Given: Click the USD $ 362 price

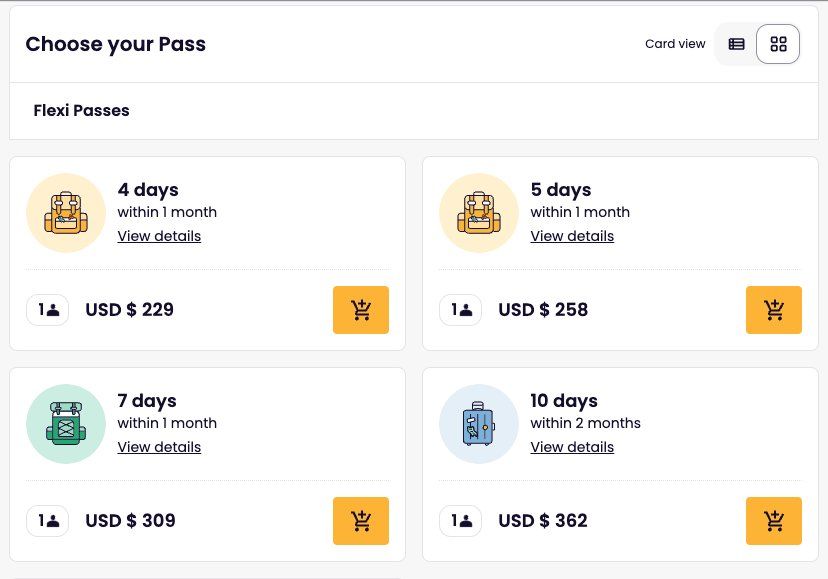Looking at the screenshot, I should 543,521.
